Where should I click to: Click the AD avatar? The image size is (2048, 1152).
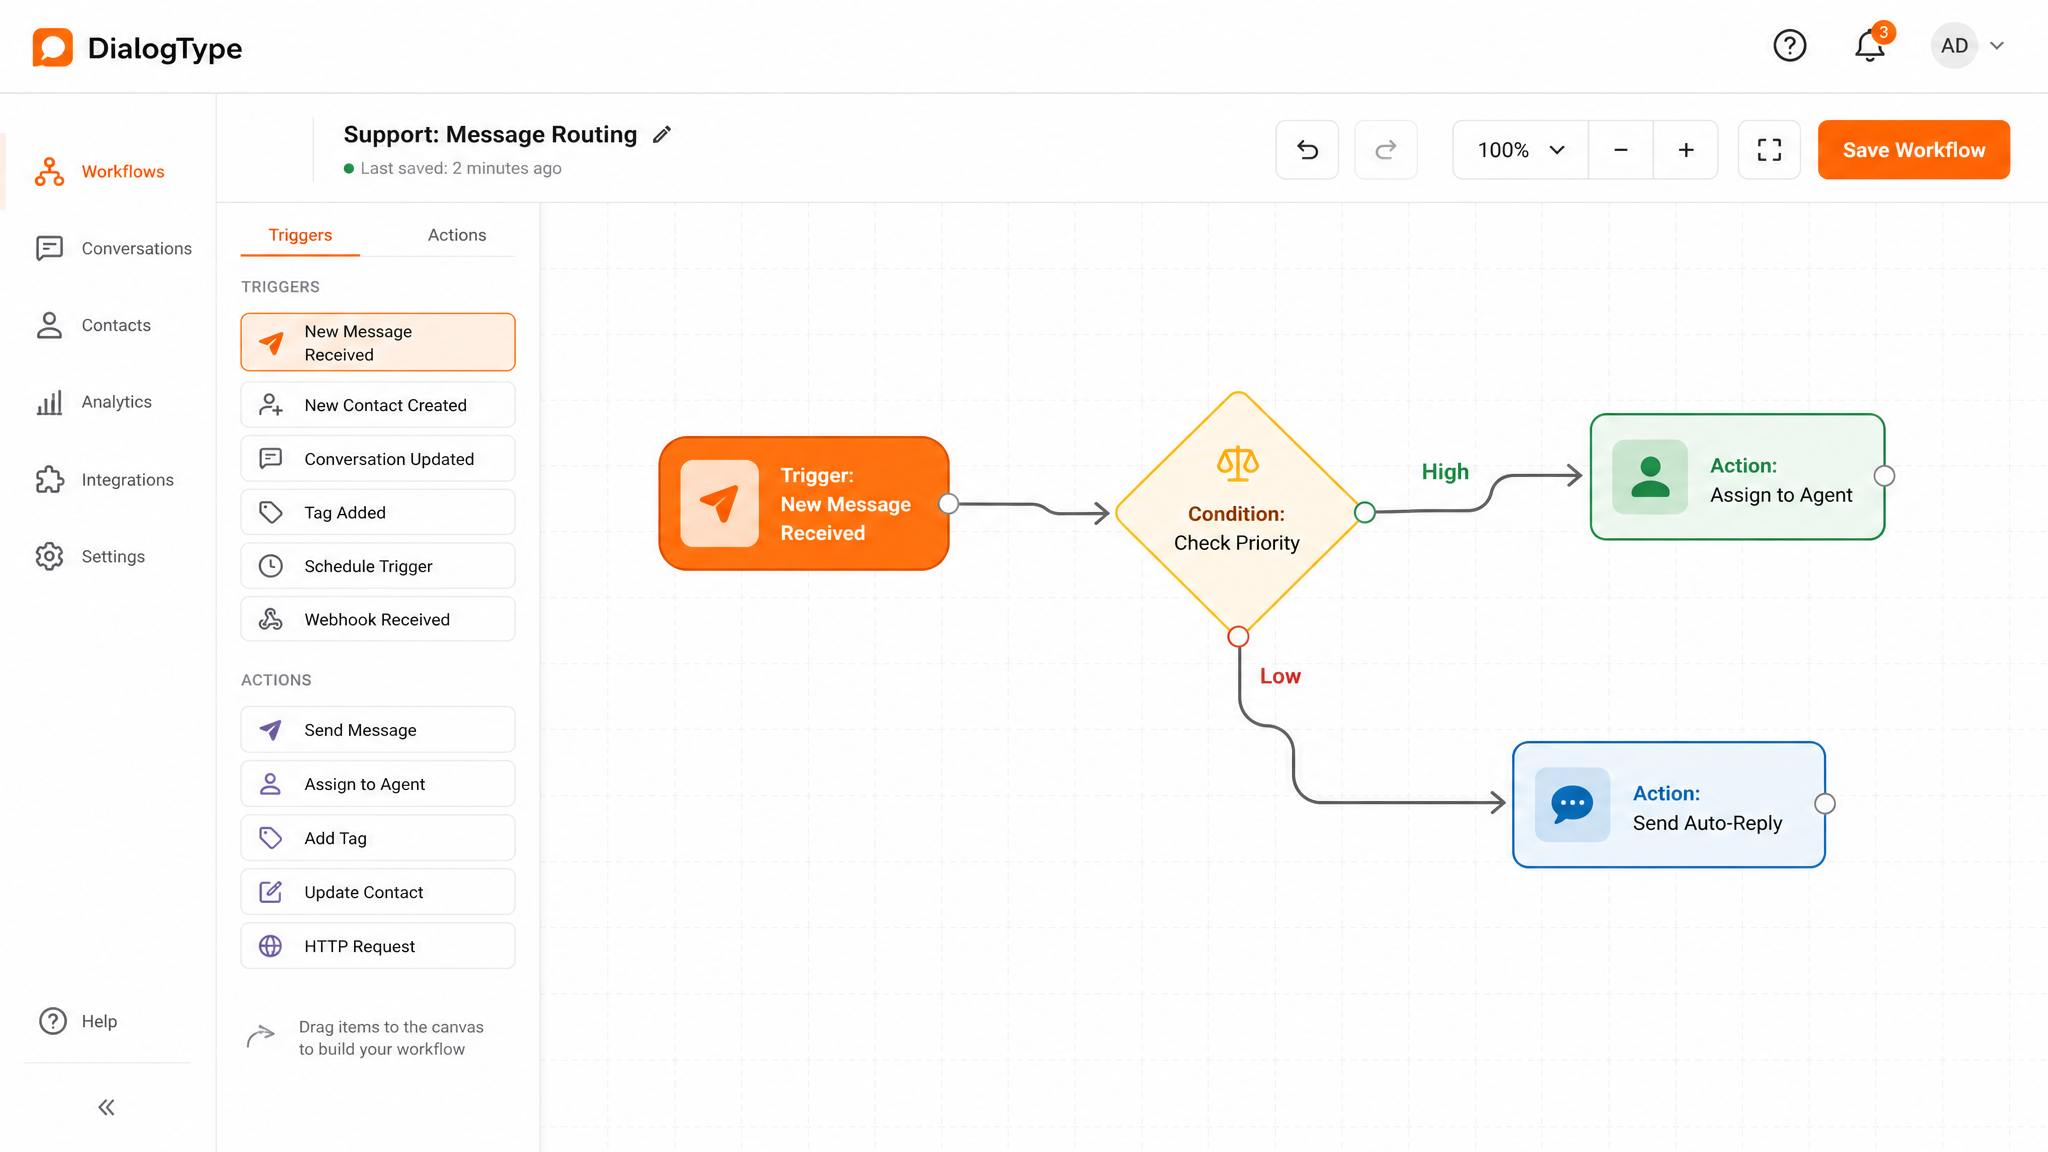click(1954, 45)
